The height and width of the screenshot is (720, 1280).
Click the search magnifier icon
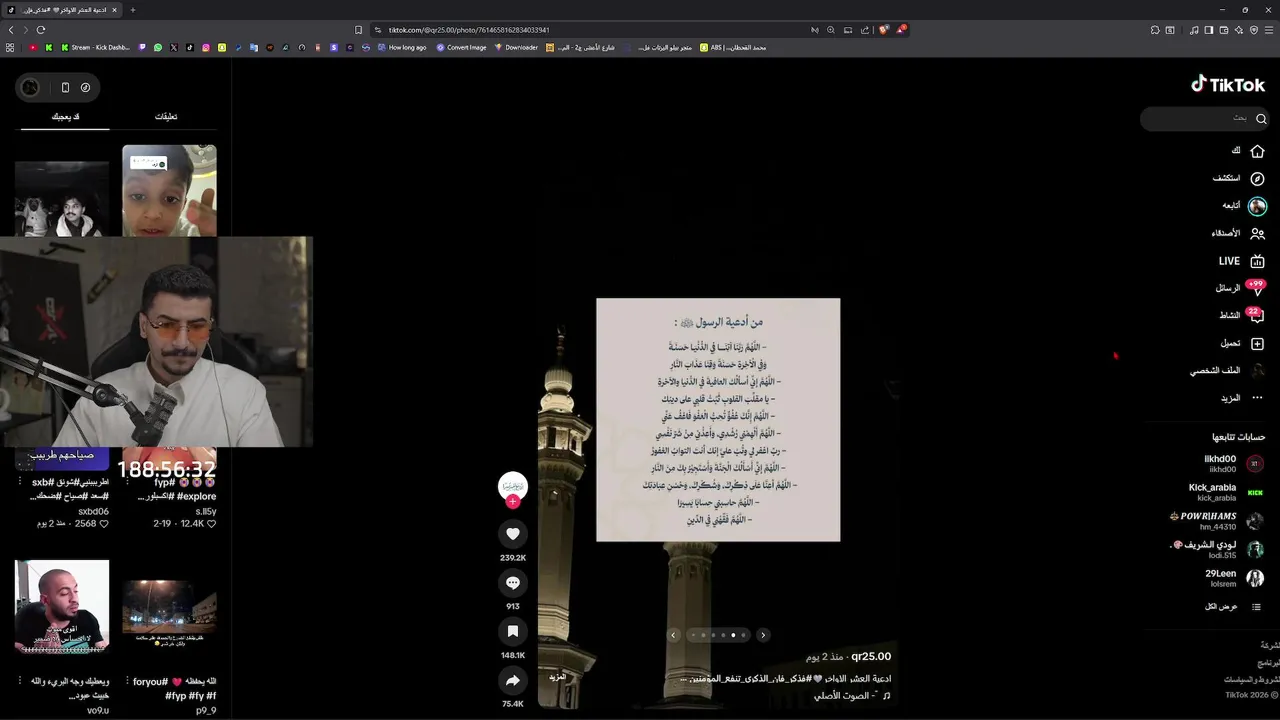point(1261,119)
